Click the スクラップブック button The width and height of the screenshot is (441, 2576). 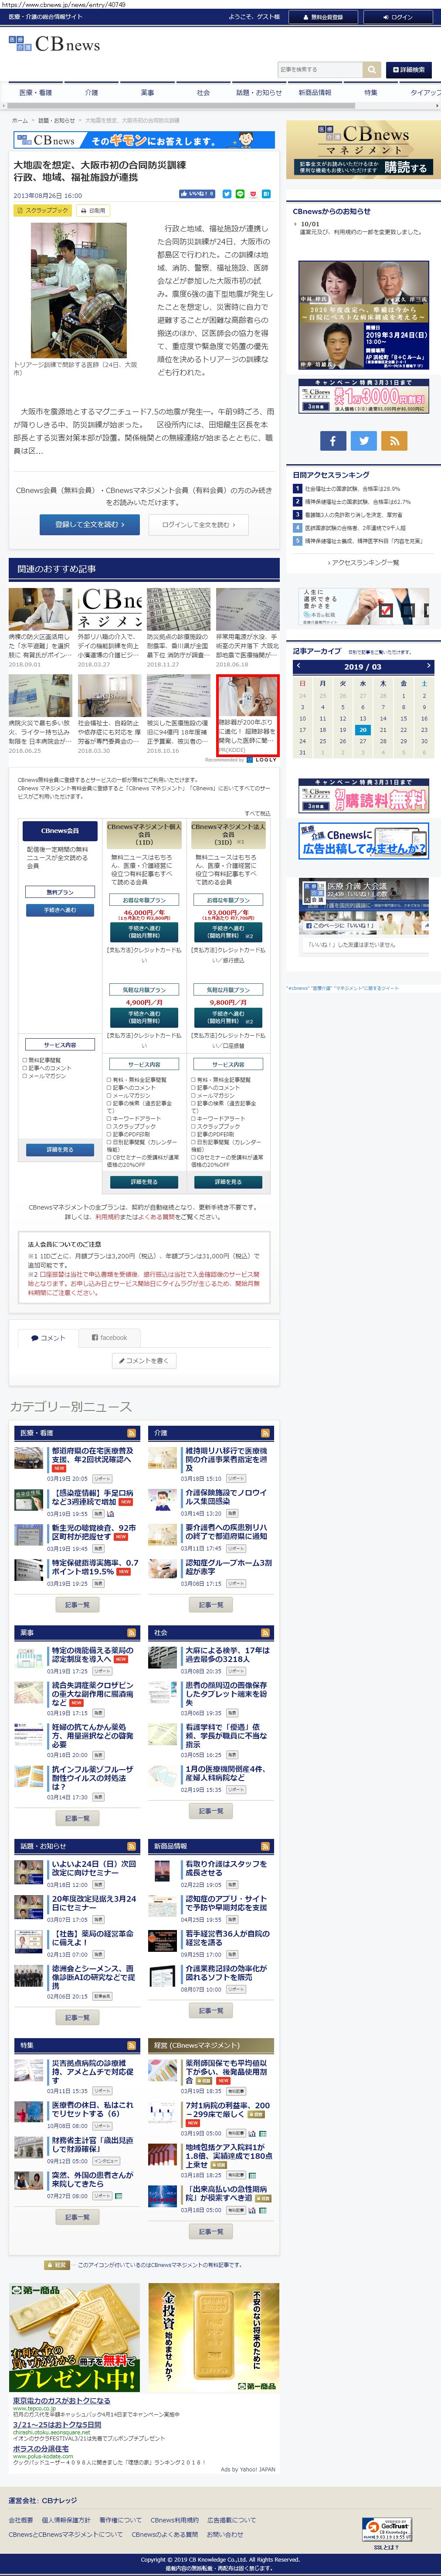tap(43, 211)
